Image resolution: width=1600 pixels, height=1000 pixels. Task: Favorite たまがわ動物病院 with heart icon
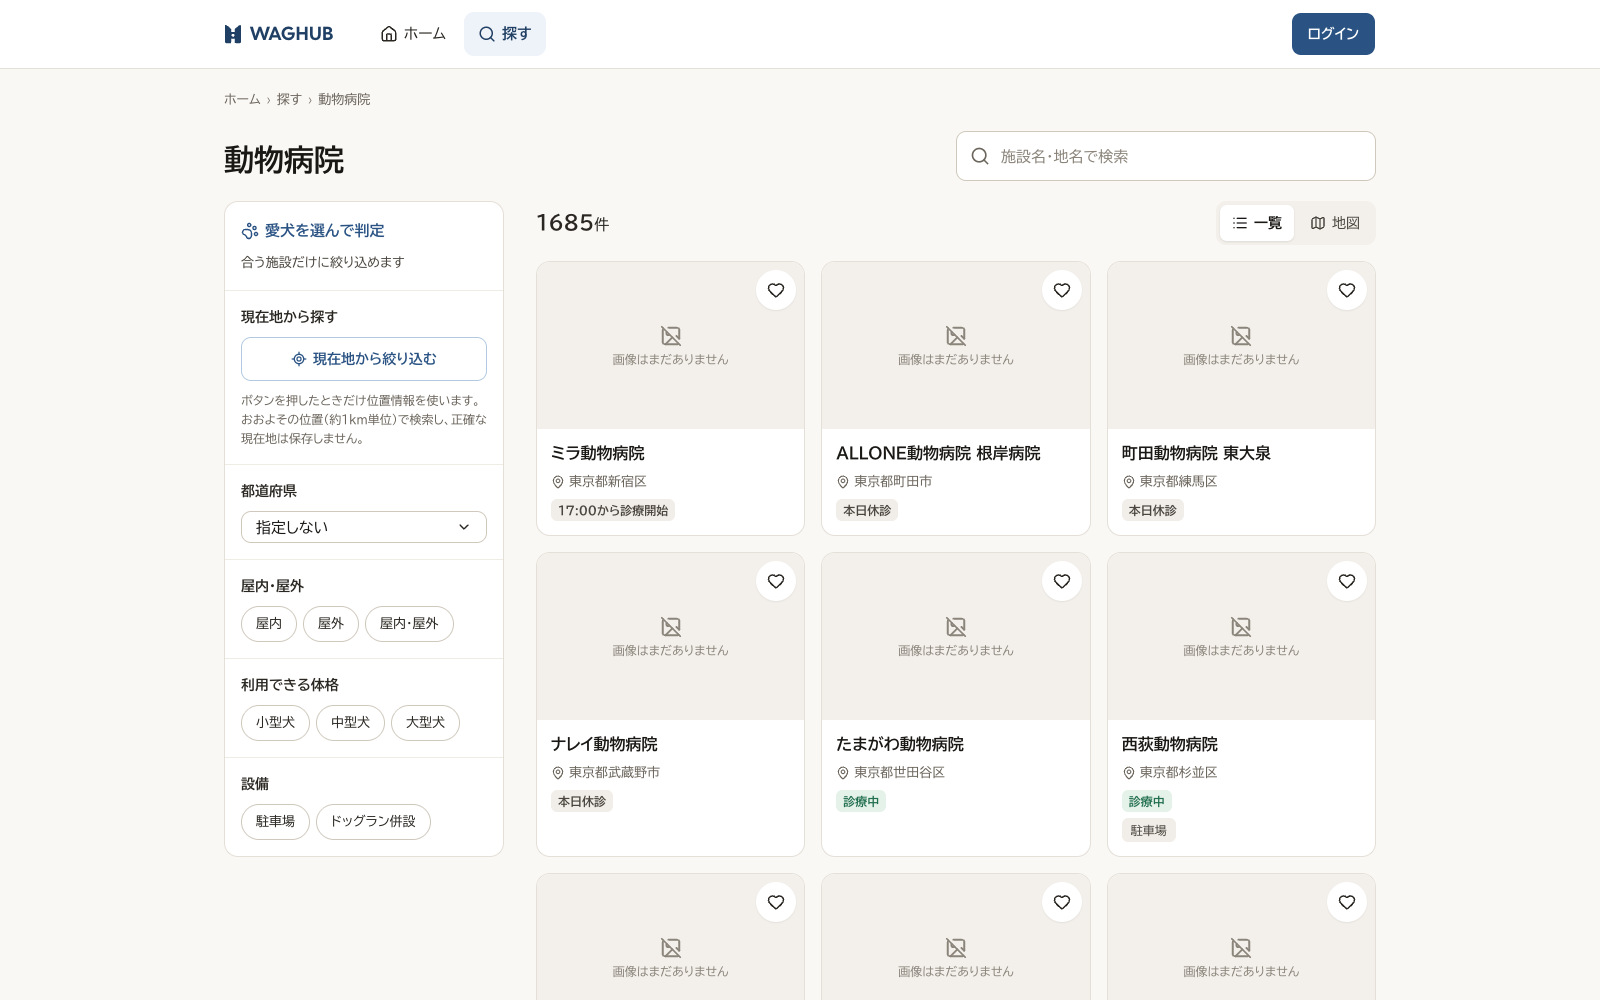pyautogui.click(x=1062, y=581)
